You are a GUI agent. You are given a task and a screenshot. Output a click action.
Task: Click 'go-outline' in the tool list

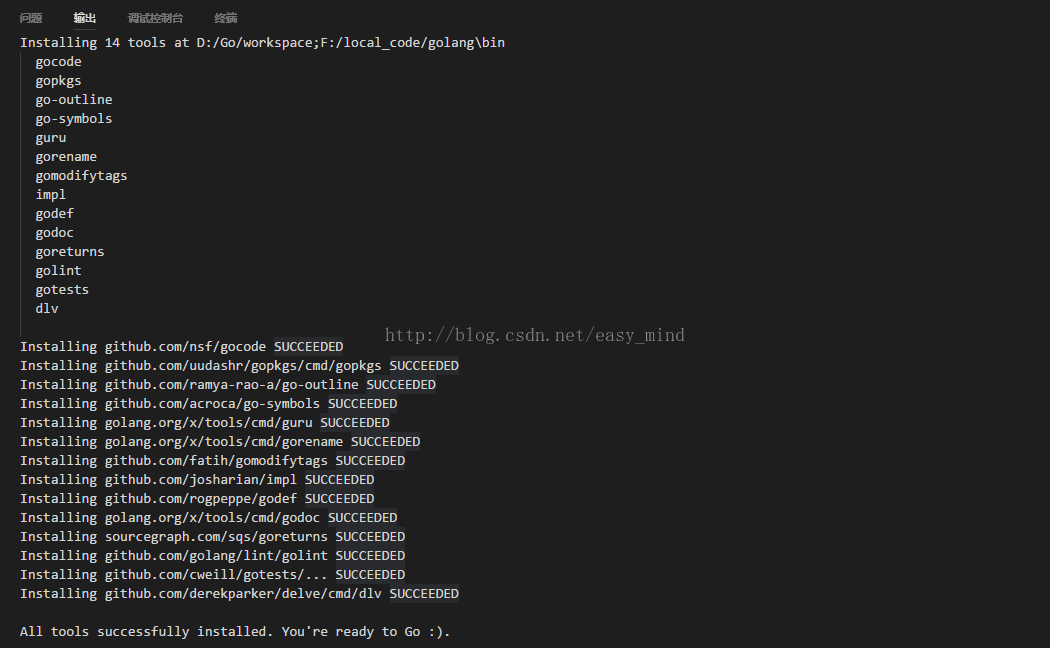74,100
